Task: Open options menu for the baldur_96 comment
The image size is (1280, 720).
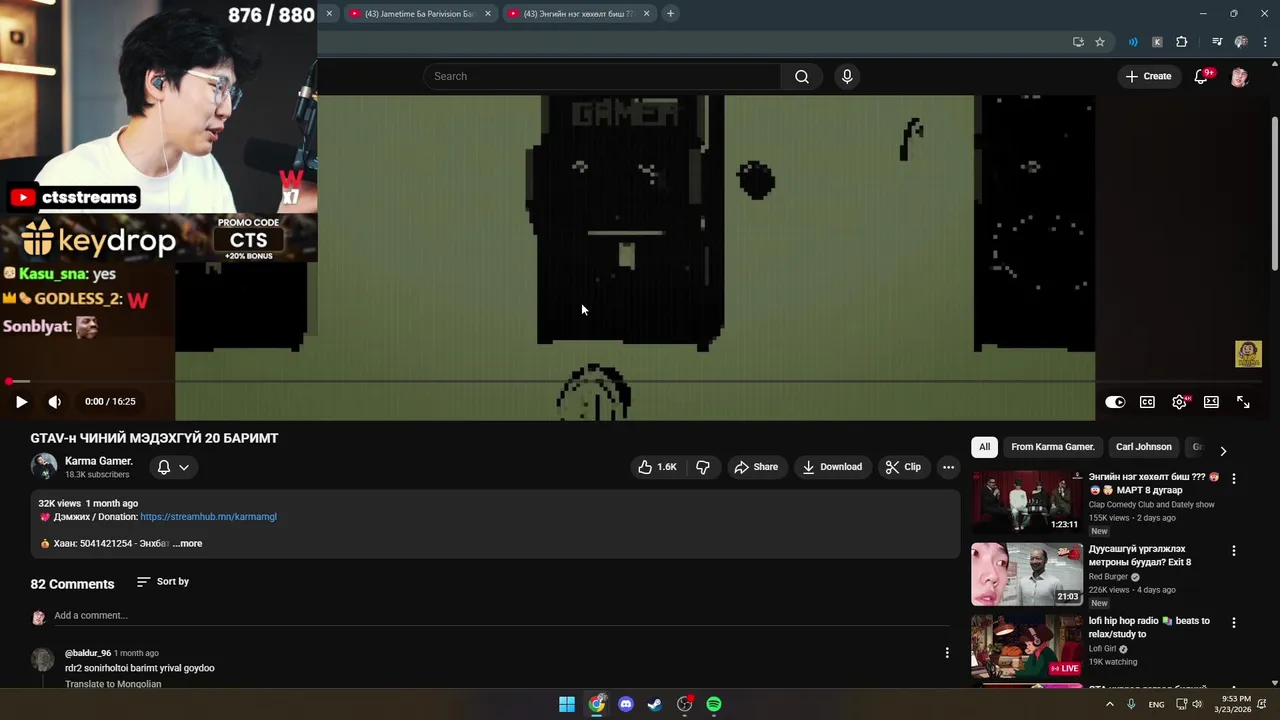Action: pos(947,653)
